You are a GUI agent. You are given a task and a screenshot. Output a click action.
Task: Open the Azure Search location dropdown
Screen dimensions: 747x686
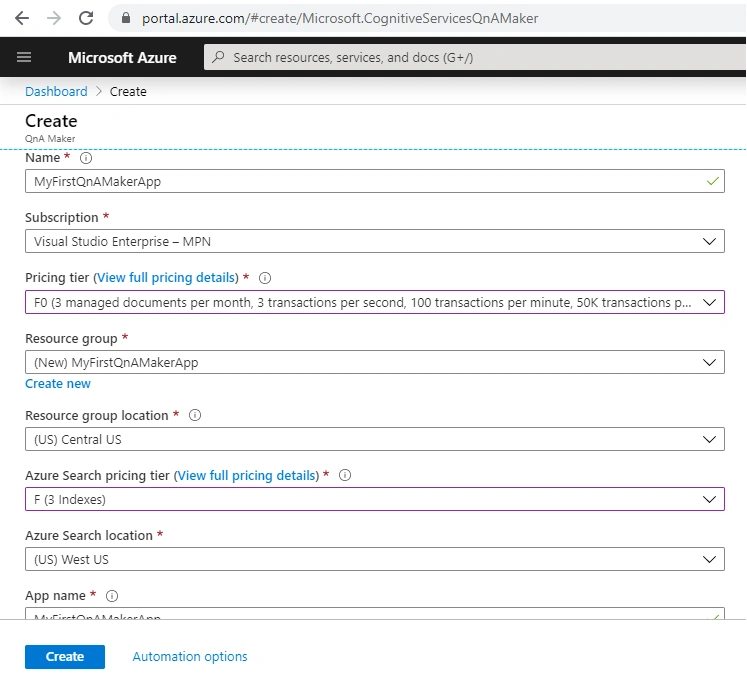point(374,559)
